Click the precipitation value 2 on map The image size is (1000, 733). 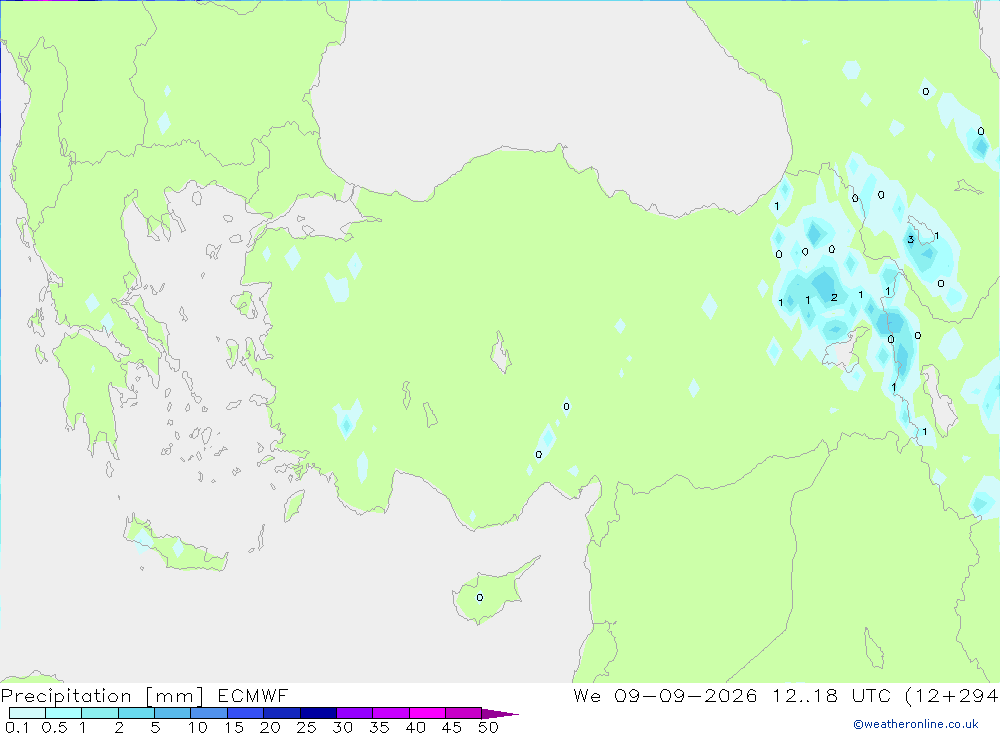(x=834, y=297)
